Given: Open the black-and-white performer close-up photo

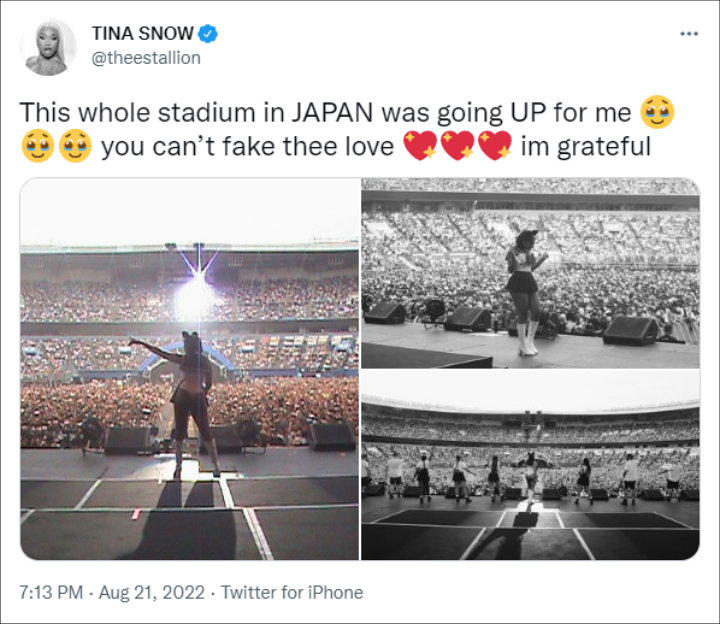Looking at the screenshot, I should (530, 273).
